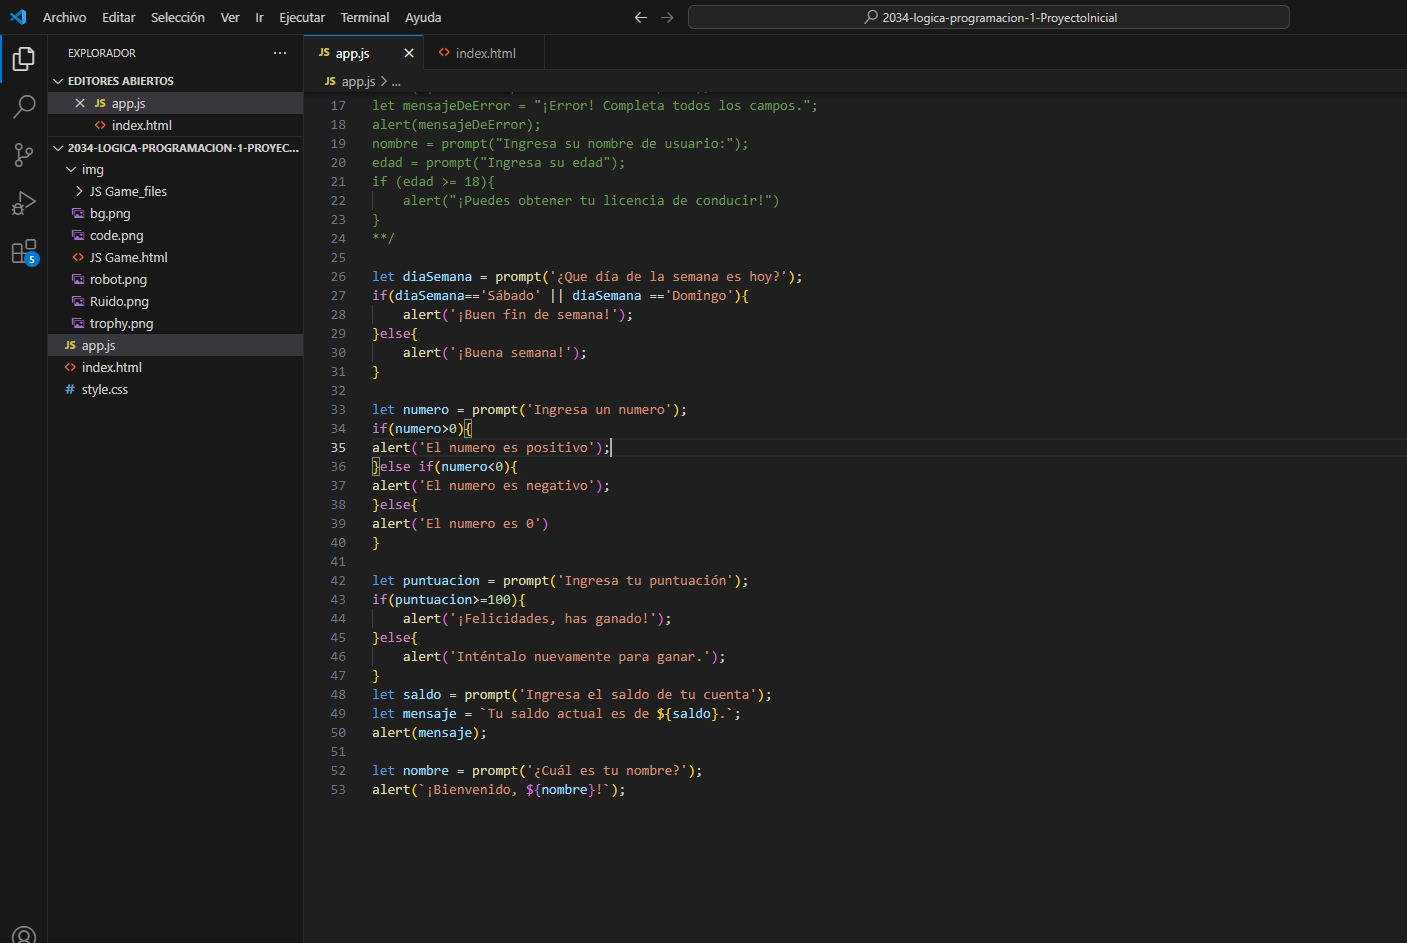Open the Selección menu
1407x943 pixels.
pos(178,17)
